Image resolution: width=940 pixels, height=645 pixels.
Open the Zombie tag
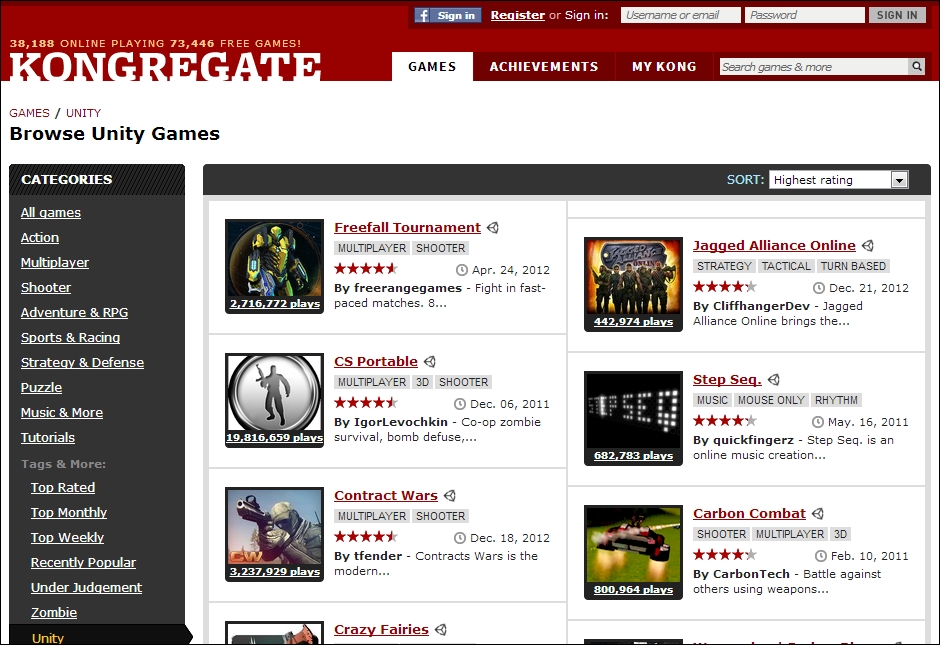[54, 613]
